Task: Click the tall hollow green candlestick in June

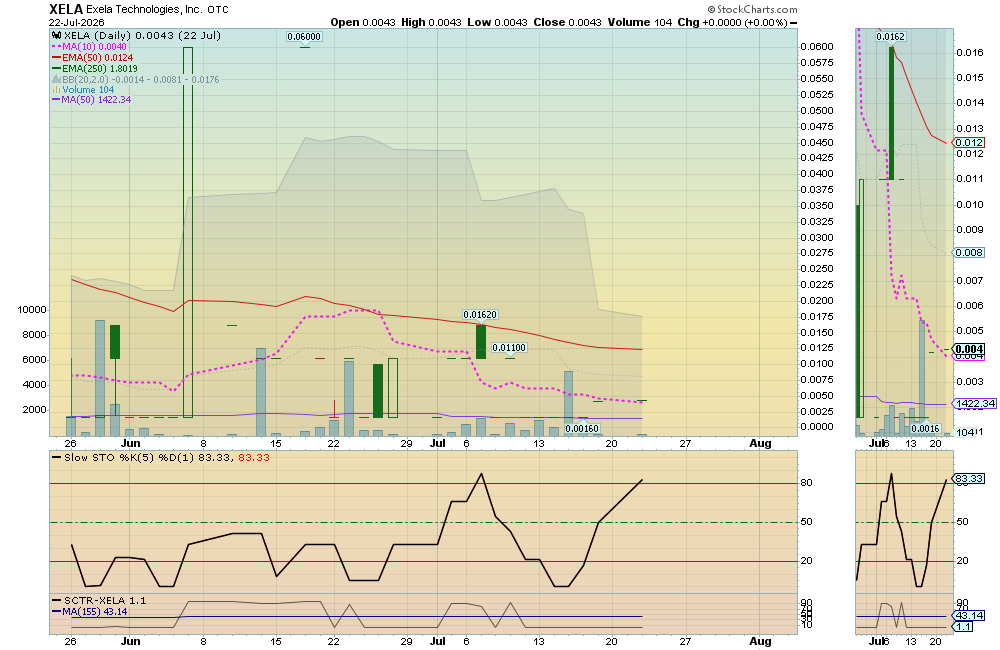Action: 188,232
